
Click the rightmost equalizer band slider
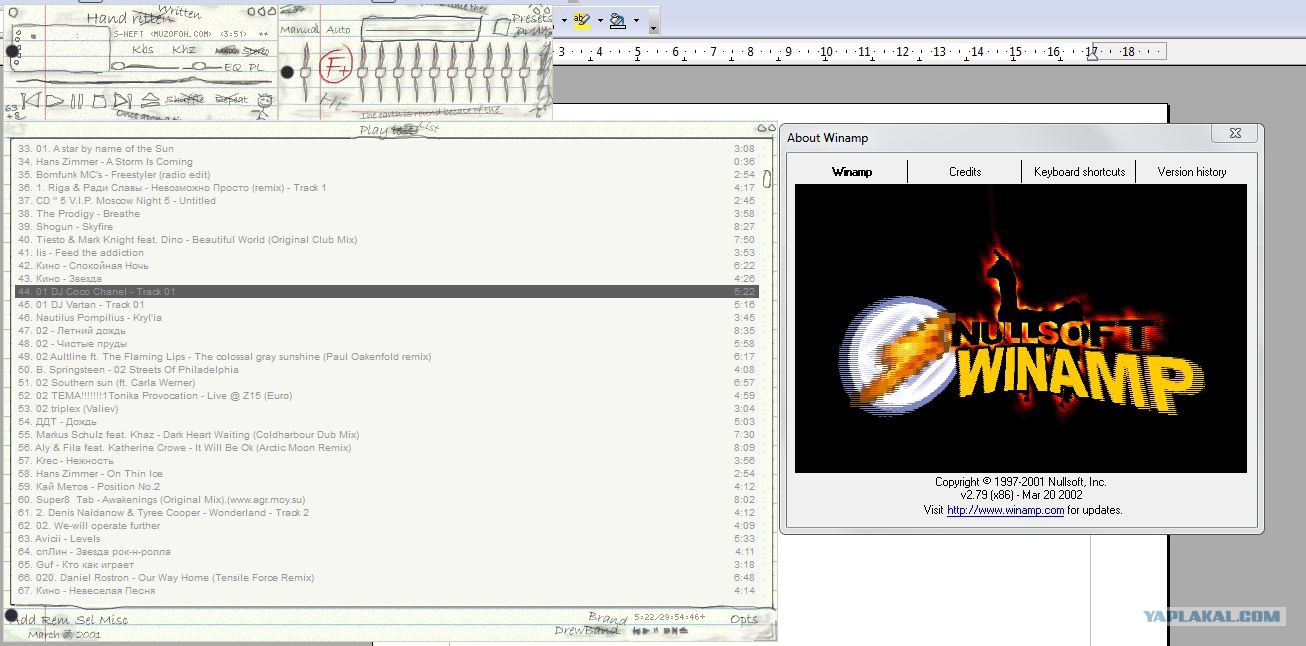point(524,72)
